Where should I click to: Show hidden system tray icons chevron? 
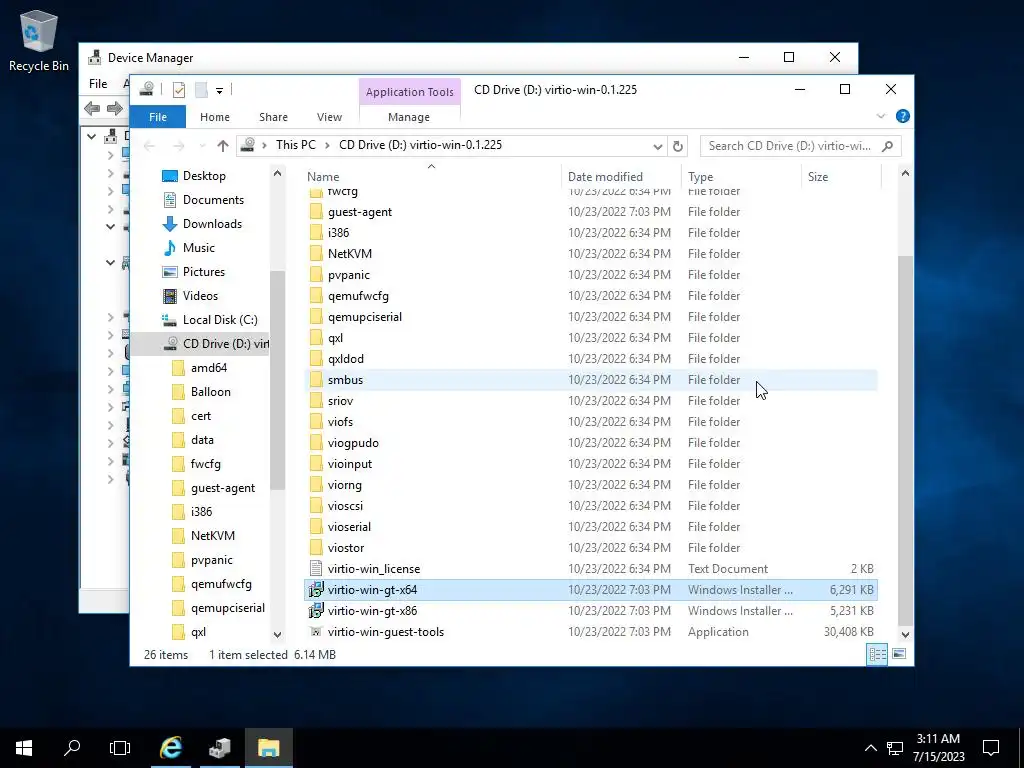871,748
